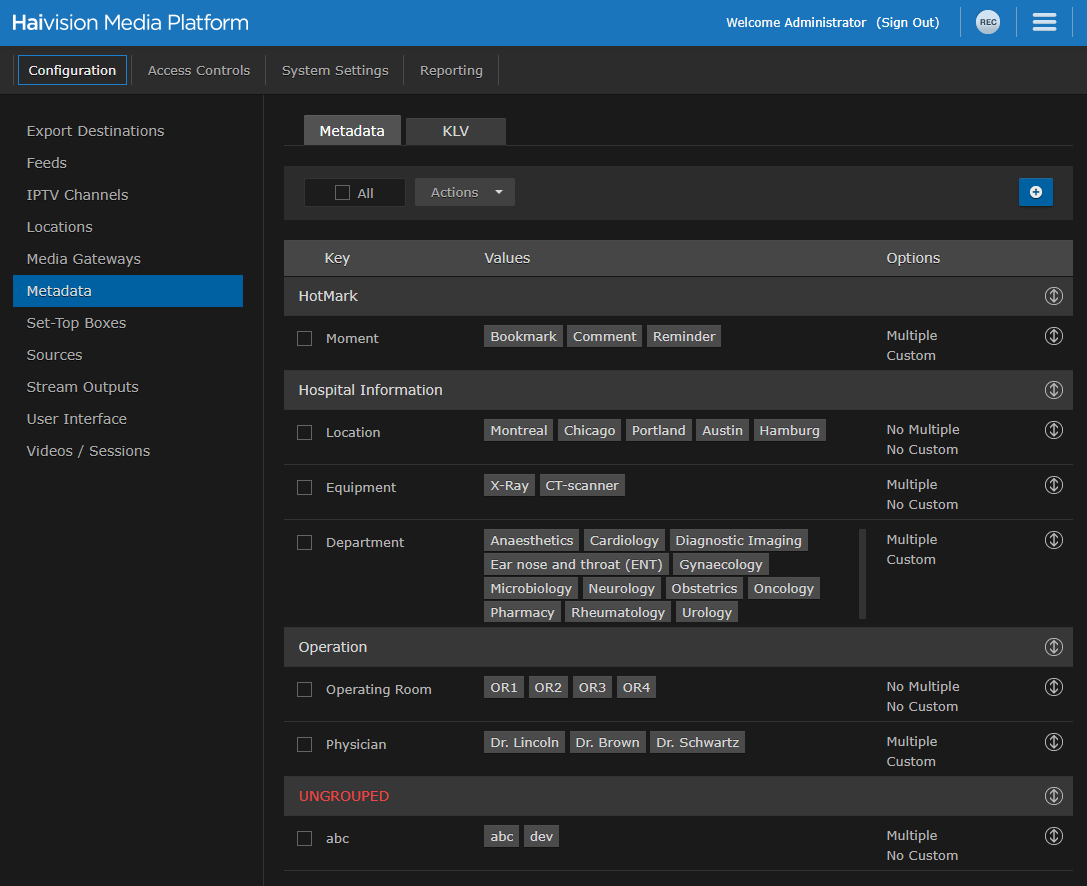Click the reorder icon for Hospital Information group
1087x886 pixels.
1053,390
